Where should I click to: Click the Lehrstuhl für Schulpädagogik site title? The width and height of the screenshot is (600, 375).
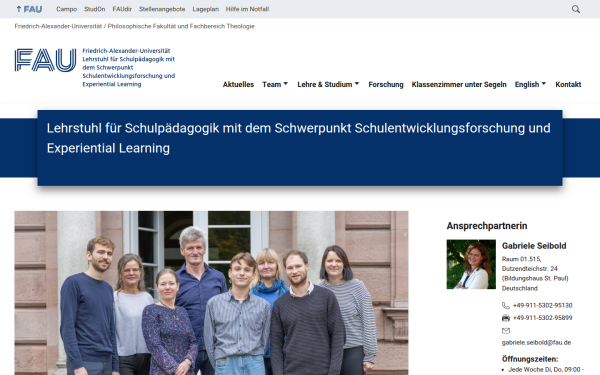129,67
